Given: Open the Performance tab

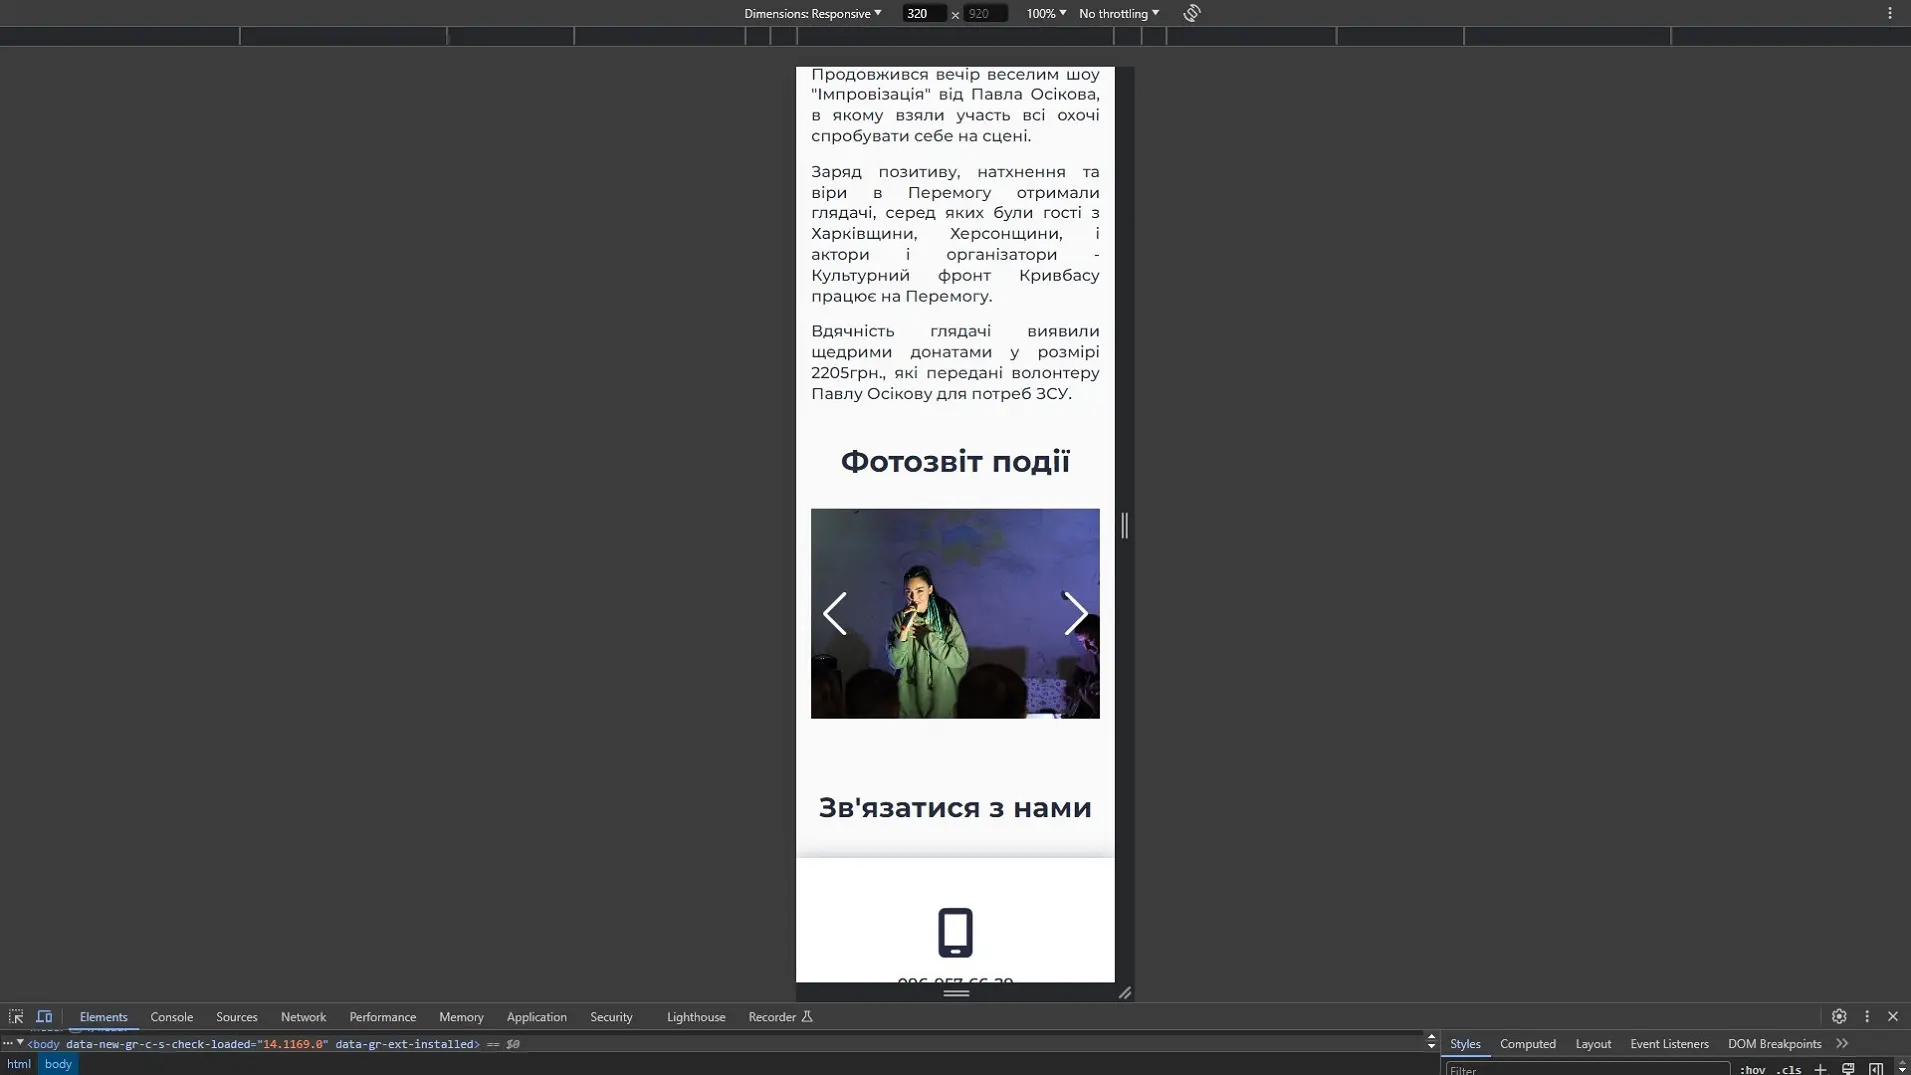Looking at the screenshot, I should [x=383, y=1017].
